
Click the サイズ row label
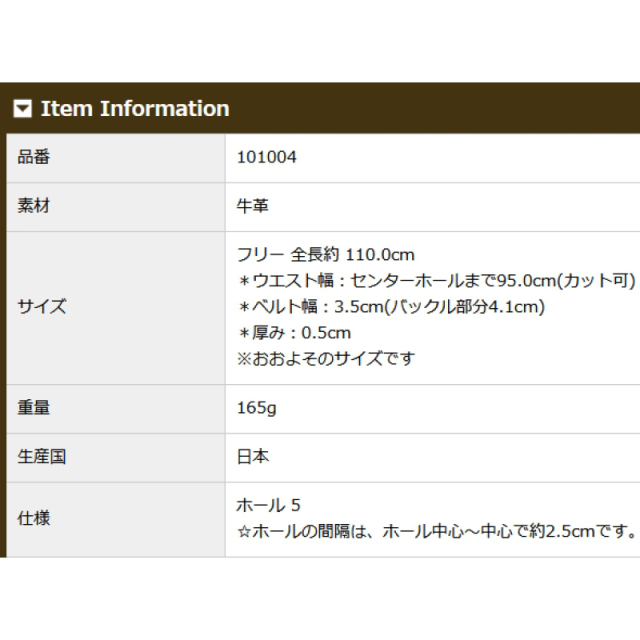[x=42, y=307]
